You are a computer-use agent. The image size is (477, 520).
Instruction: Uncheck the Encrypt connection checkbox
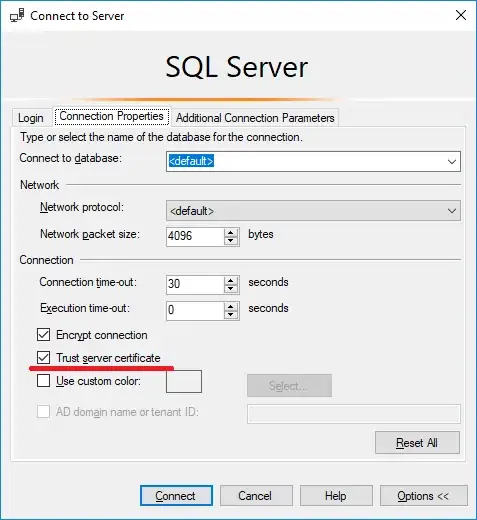coord(44,334)
